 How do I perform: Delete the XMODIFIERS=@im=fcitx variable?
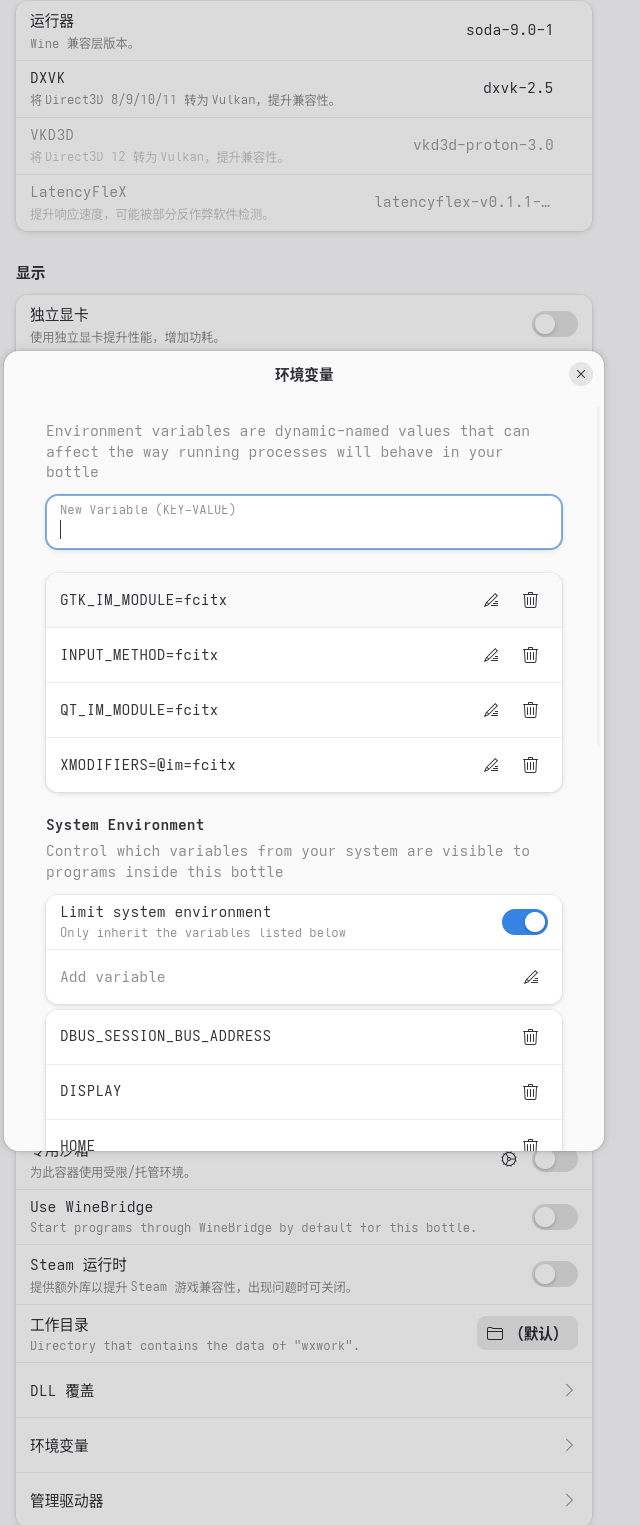click(531, 765)
